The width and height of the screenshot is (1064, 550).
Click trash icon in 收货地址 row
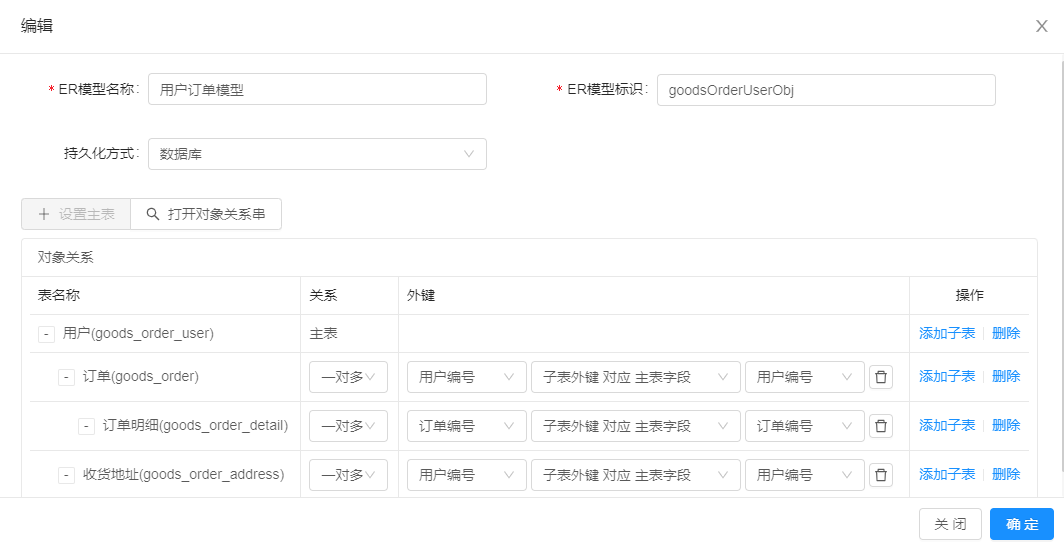point(881,475)
